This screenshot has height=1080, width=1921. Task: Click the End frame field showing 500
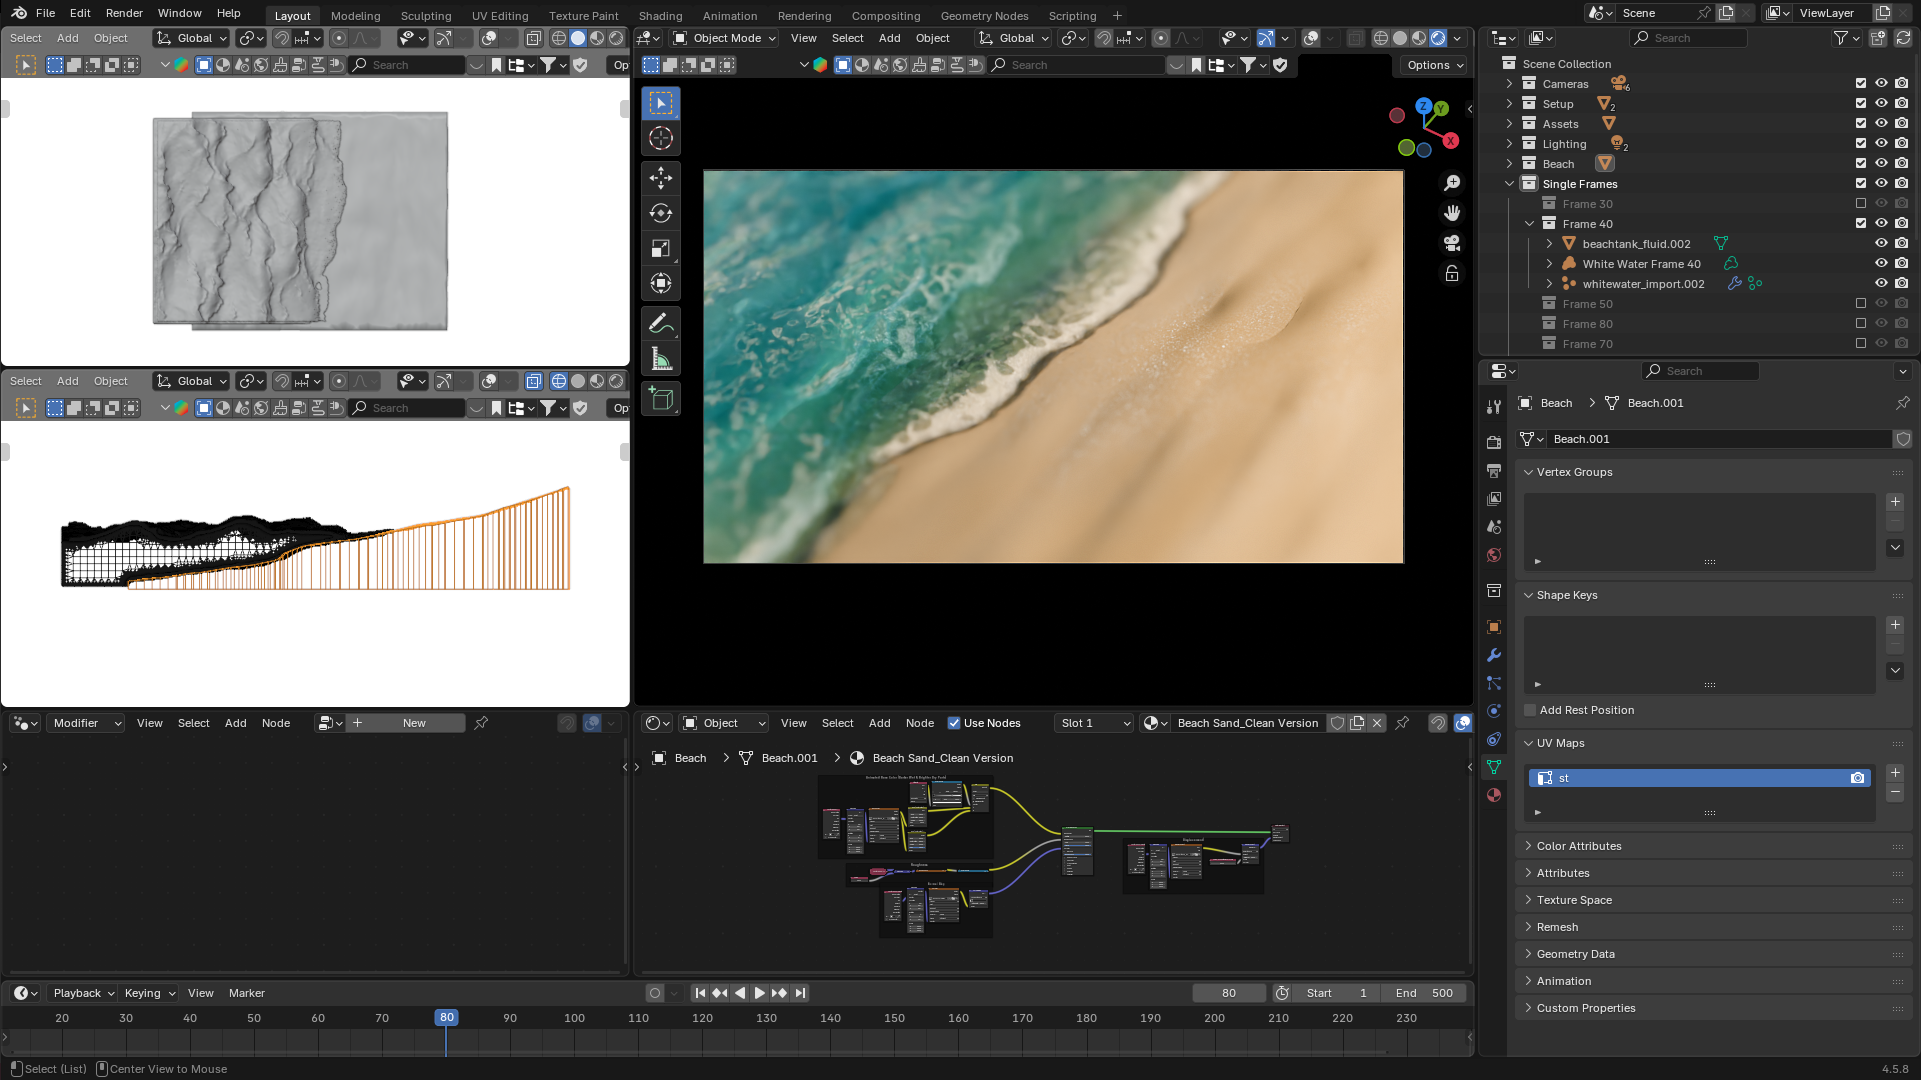coord(1424,993)
